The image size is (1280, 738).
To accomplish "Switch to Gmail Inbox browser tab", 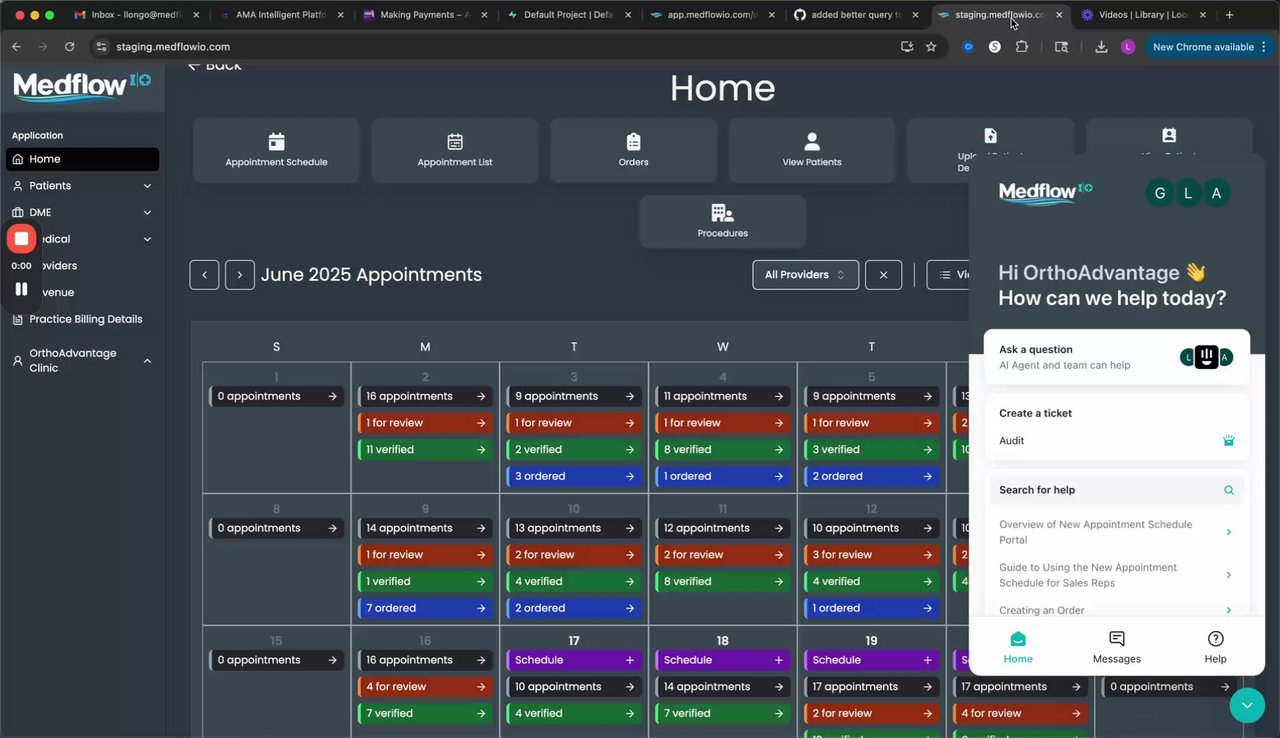I will 137,15.
